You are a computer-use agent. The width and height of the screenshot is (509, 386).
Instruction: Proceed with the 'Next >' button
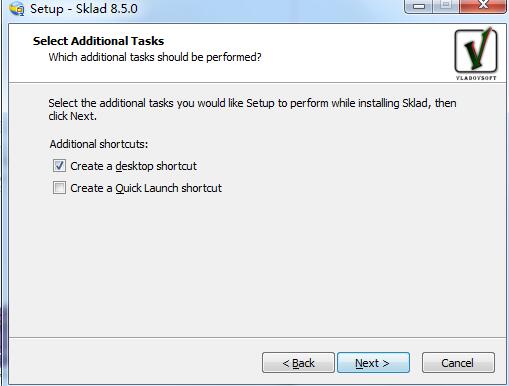tap(373, 363)
